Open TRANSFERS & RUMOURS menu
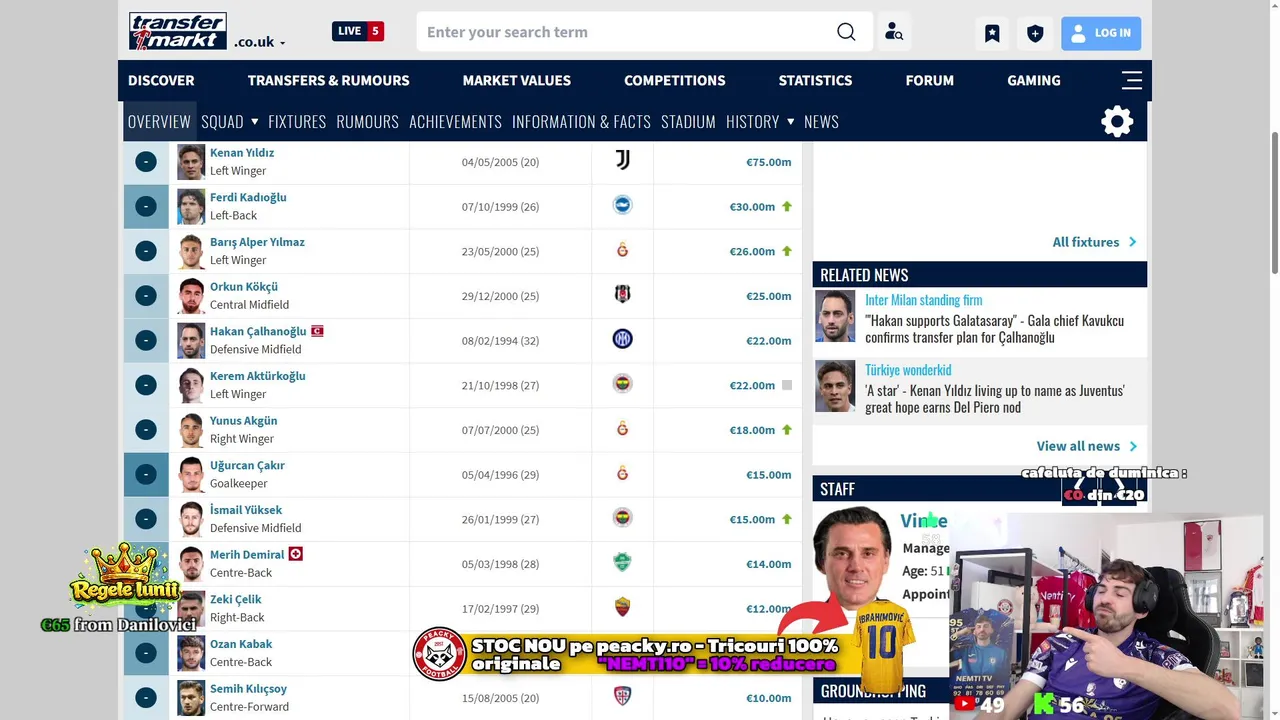The image size is (1280, 720). pyautogui.click(x=328, y=80)
